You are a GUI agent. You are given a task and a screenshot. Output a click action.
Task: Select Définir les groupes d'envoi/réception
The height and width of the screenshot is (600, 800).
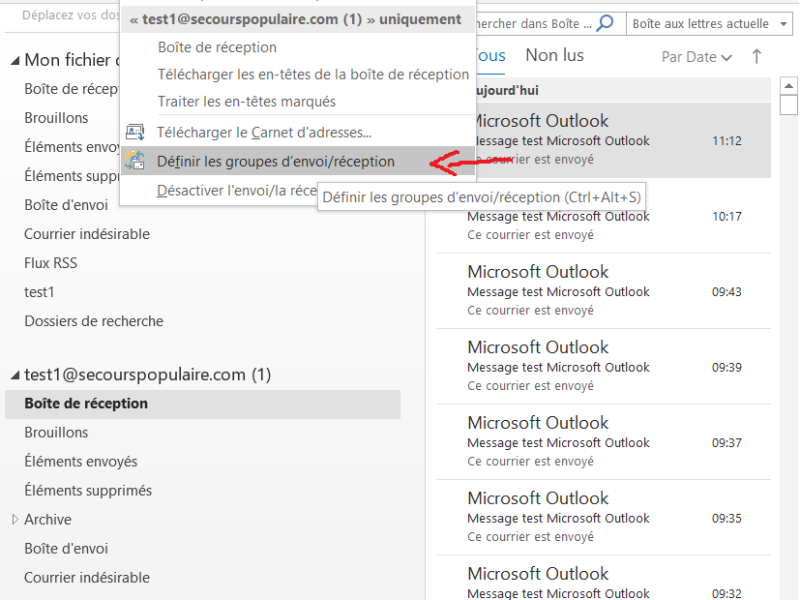click(297, 161)
